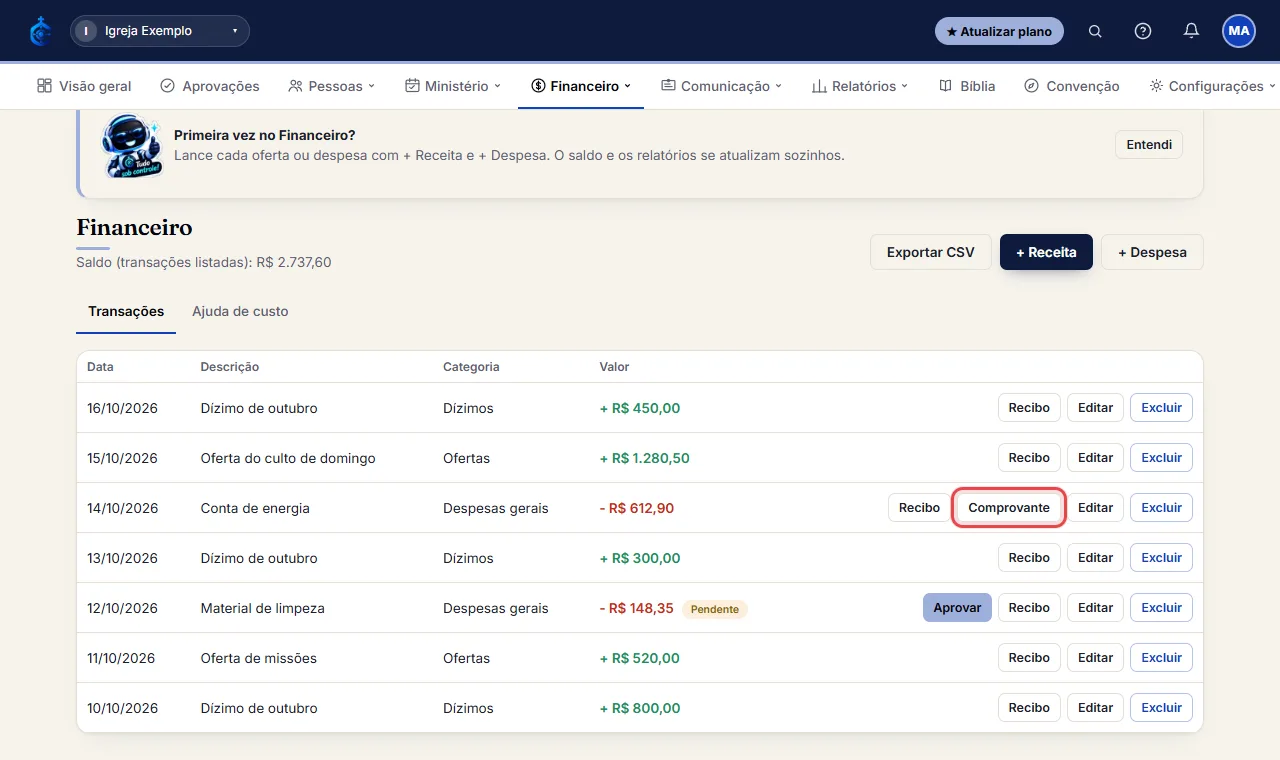Click the 'Oferta de missões' description

coord(259,658)
